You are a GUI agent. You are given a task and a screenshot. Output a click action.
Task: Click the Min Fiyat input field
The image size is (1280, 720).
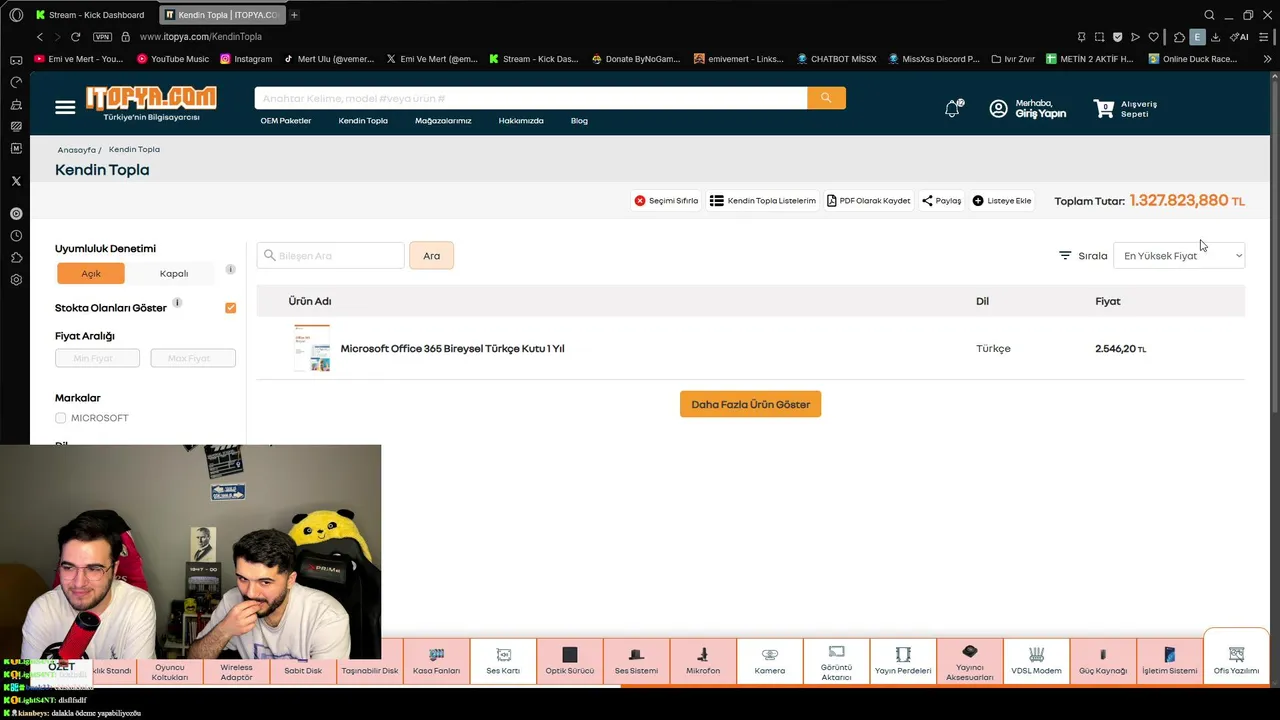(x=97, y=358)
